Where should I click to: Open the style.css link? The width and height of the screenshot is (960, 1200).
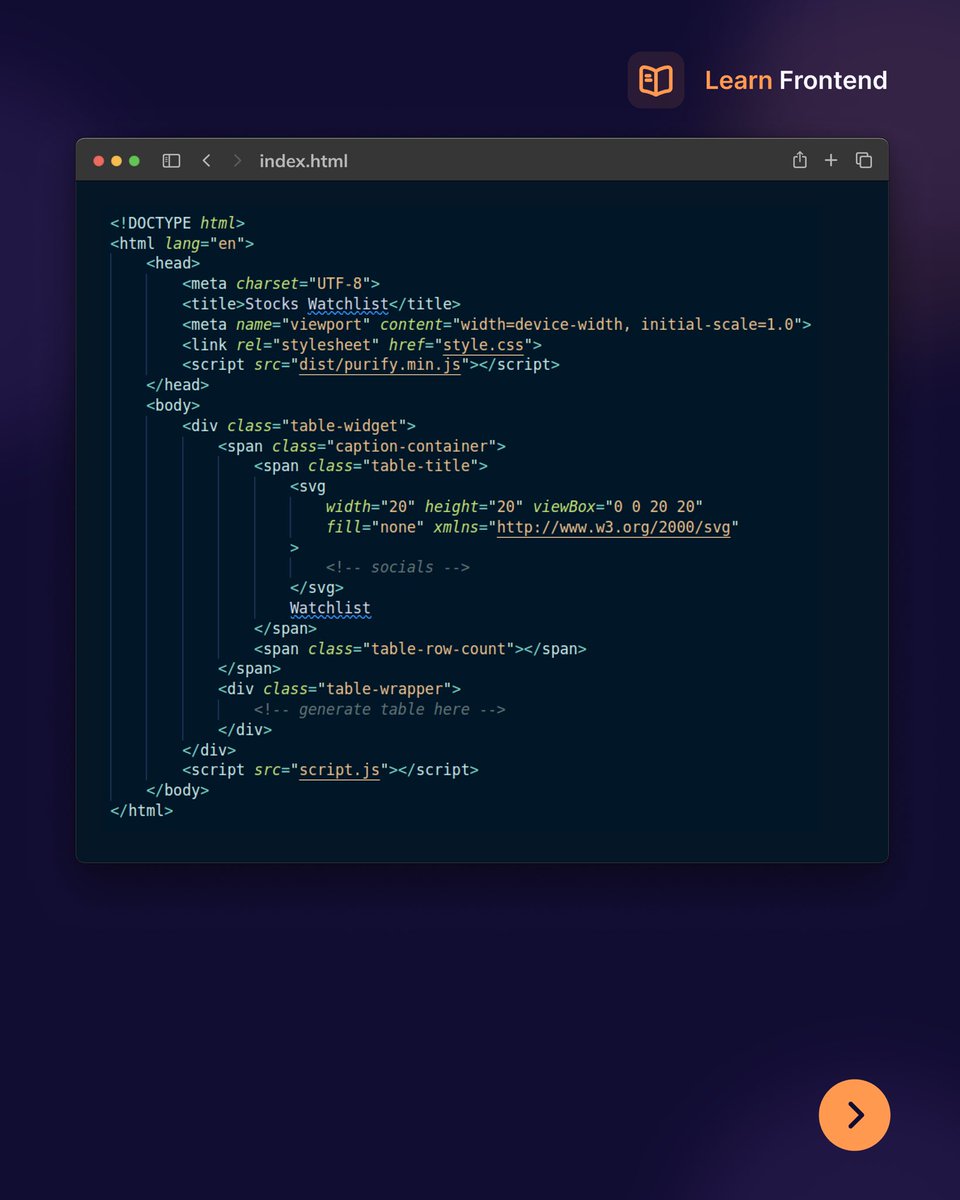click(x=484, y=345)
